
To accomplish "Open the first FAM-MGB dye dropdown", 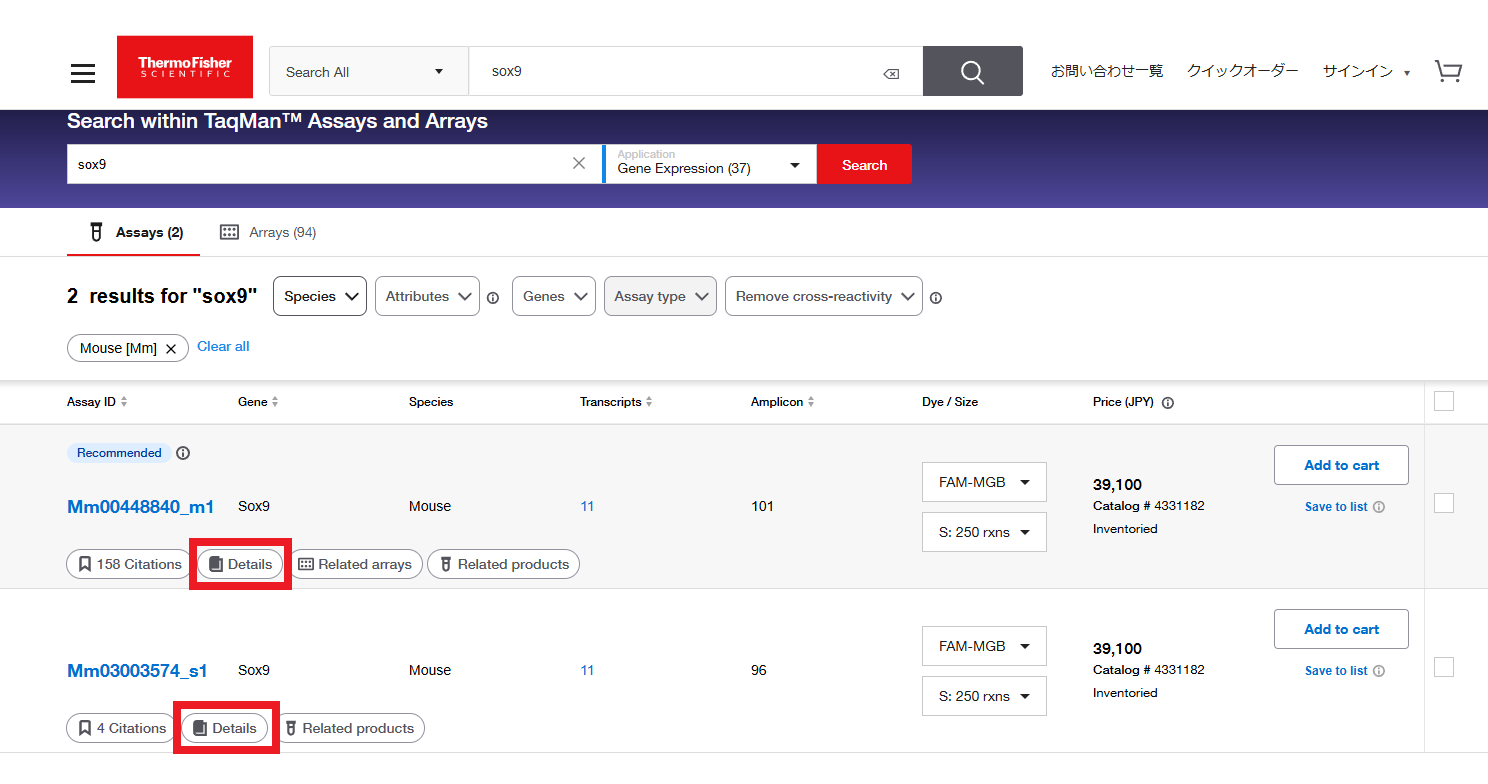I will tap(983, 482).
